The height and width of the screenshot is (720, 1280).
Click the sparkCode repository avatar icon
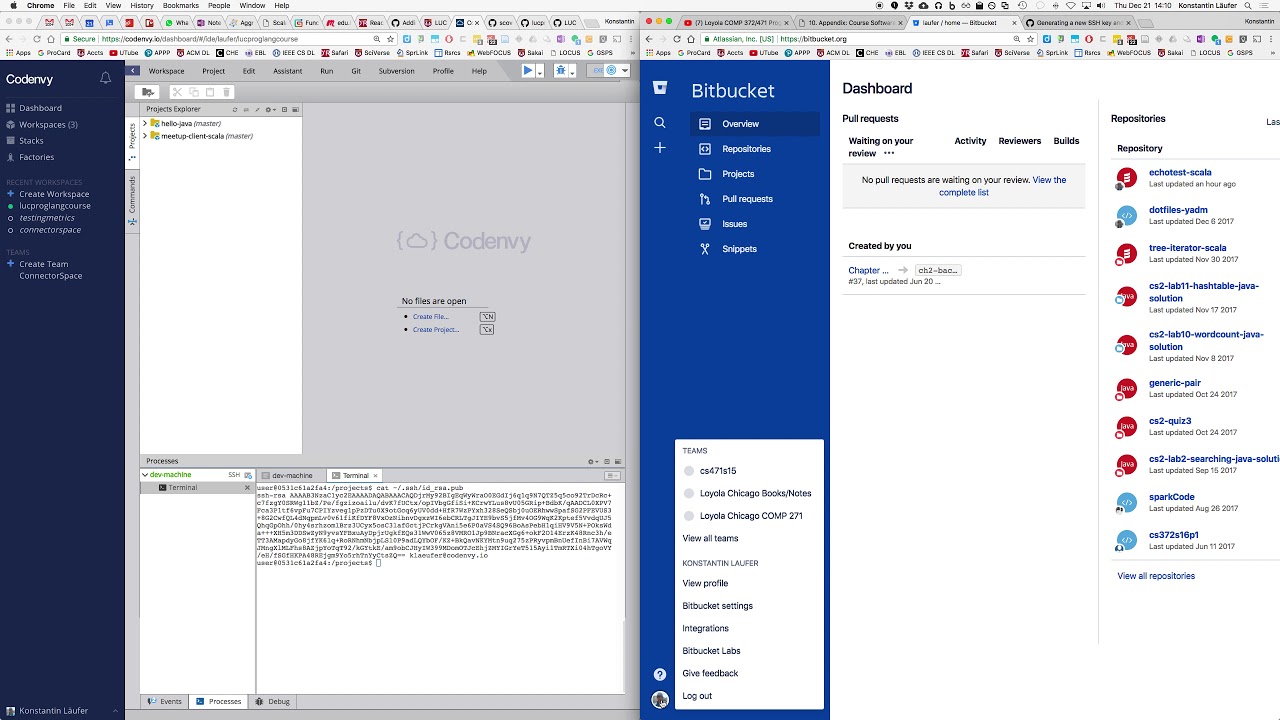(x=1126, y=502)
